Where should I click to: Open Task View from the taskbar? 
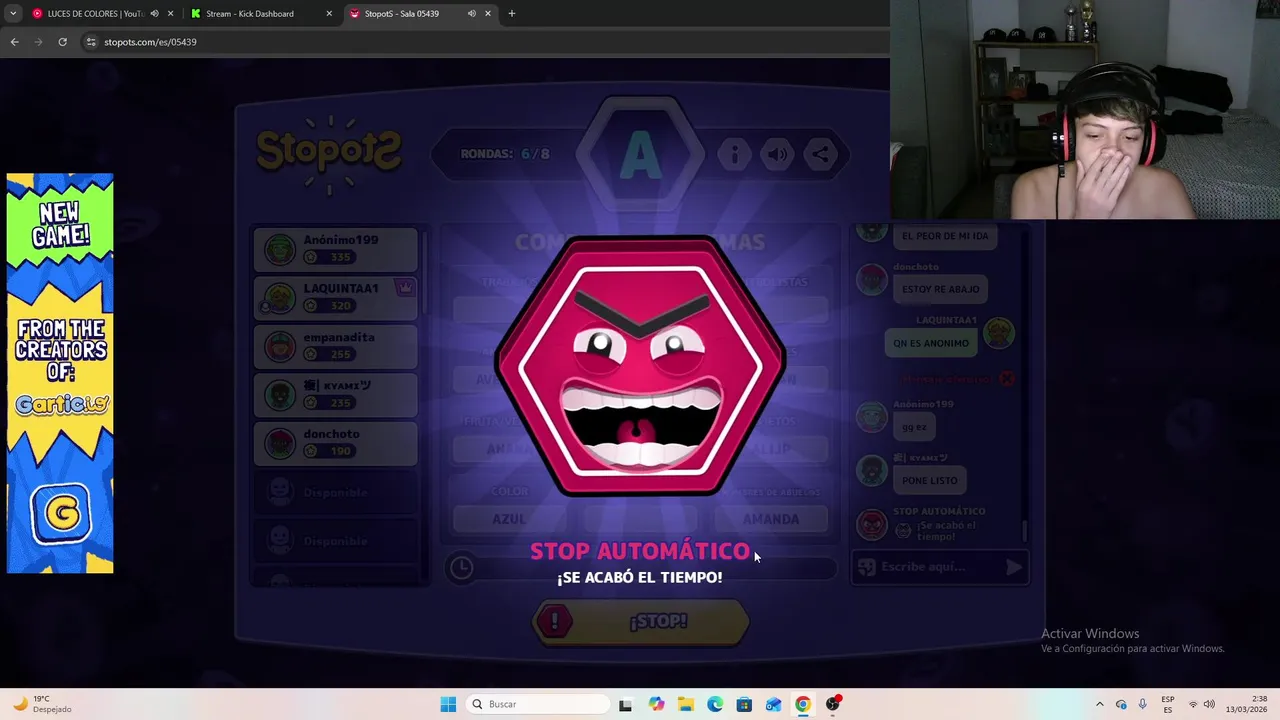625,704
